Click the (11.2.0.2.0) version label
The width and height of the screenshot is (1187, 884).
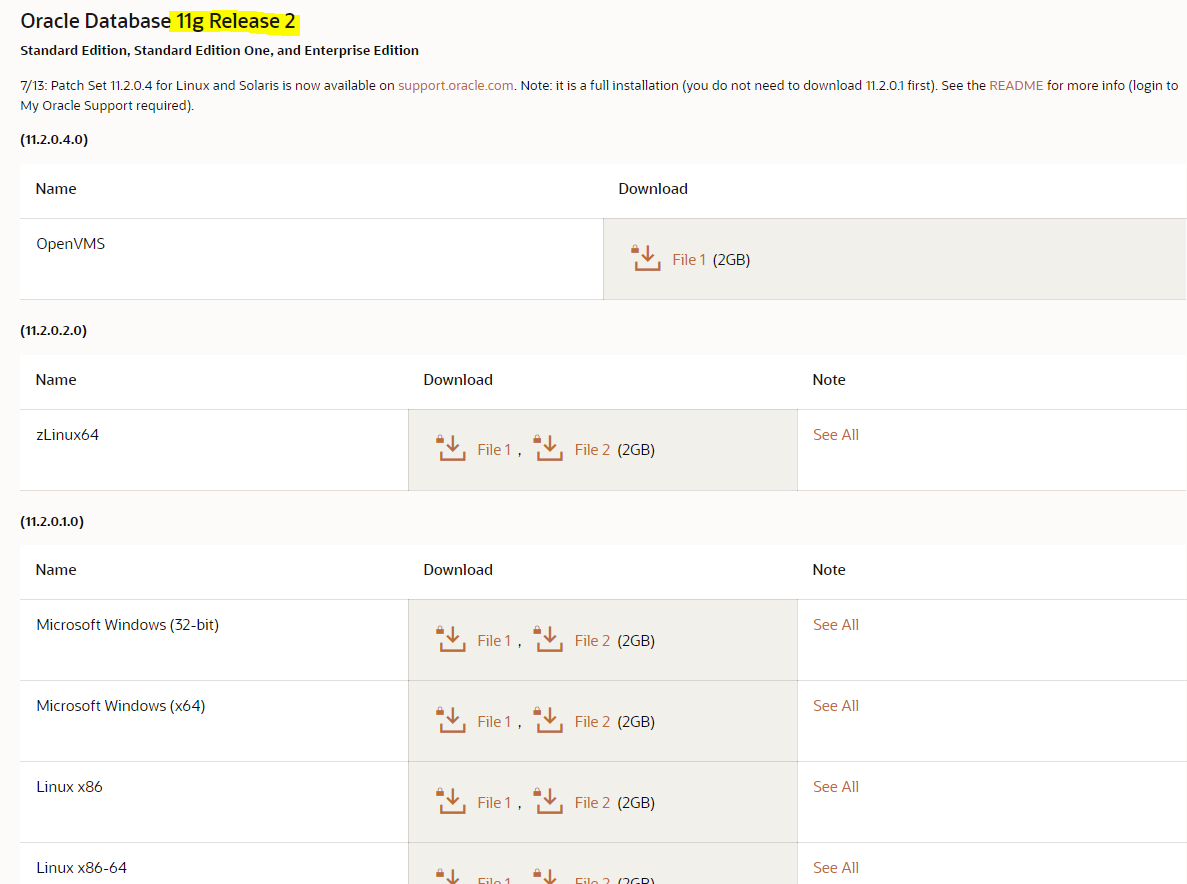54,330
